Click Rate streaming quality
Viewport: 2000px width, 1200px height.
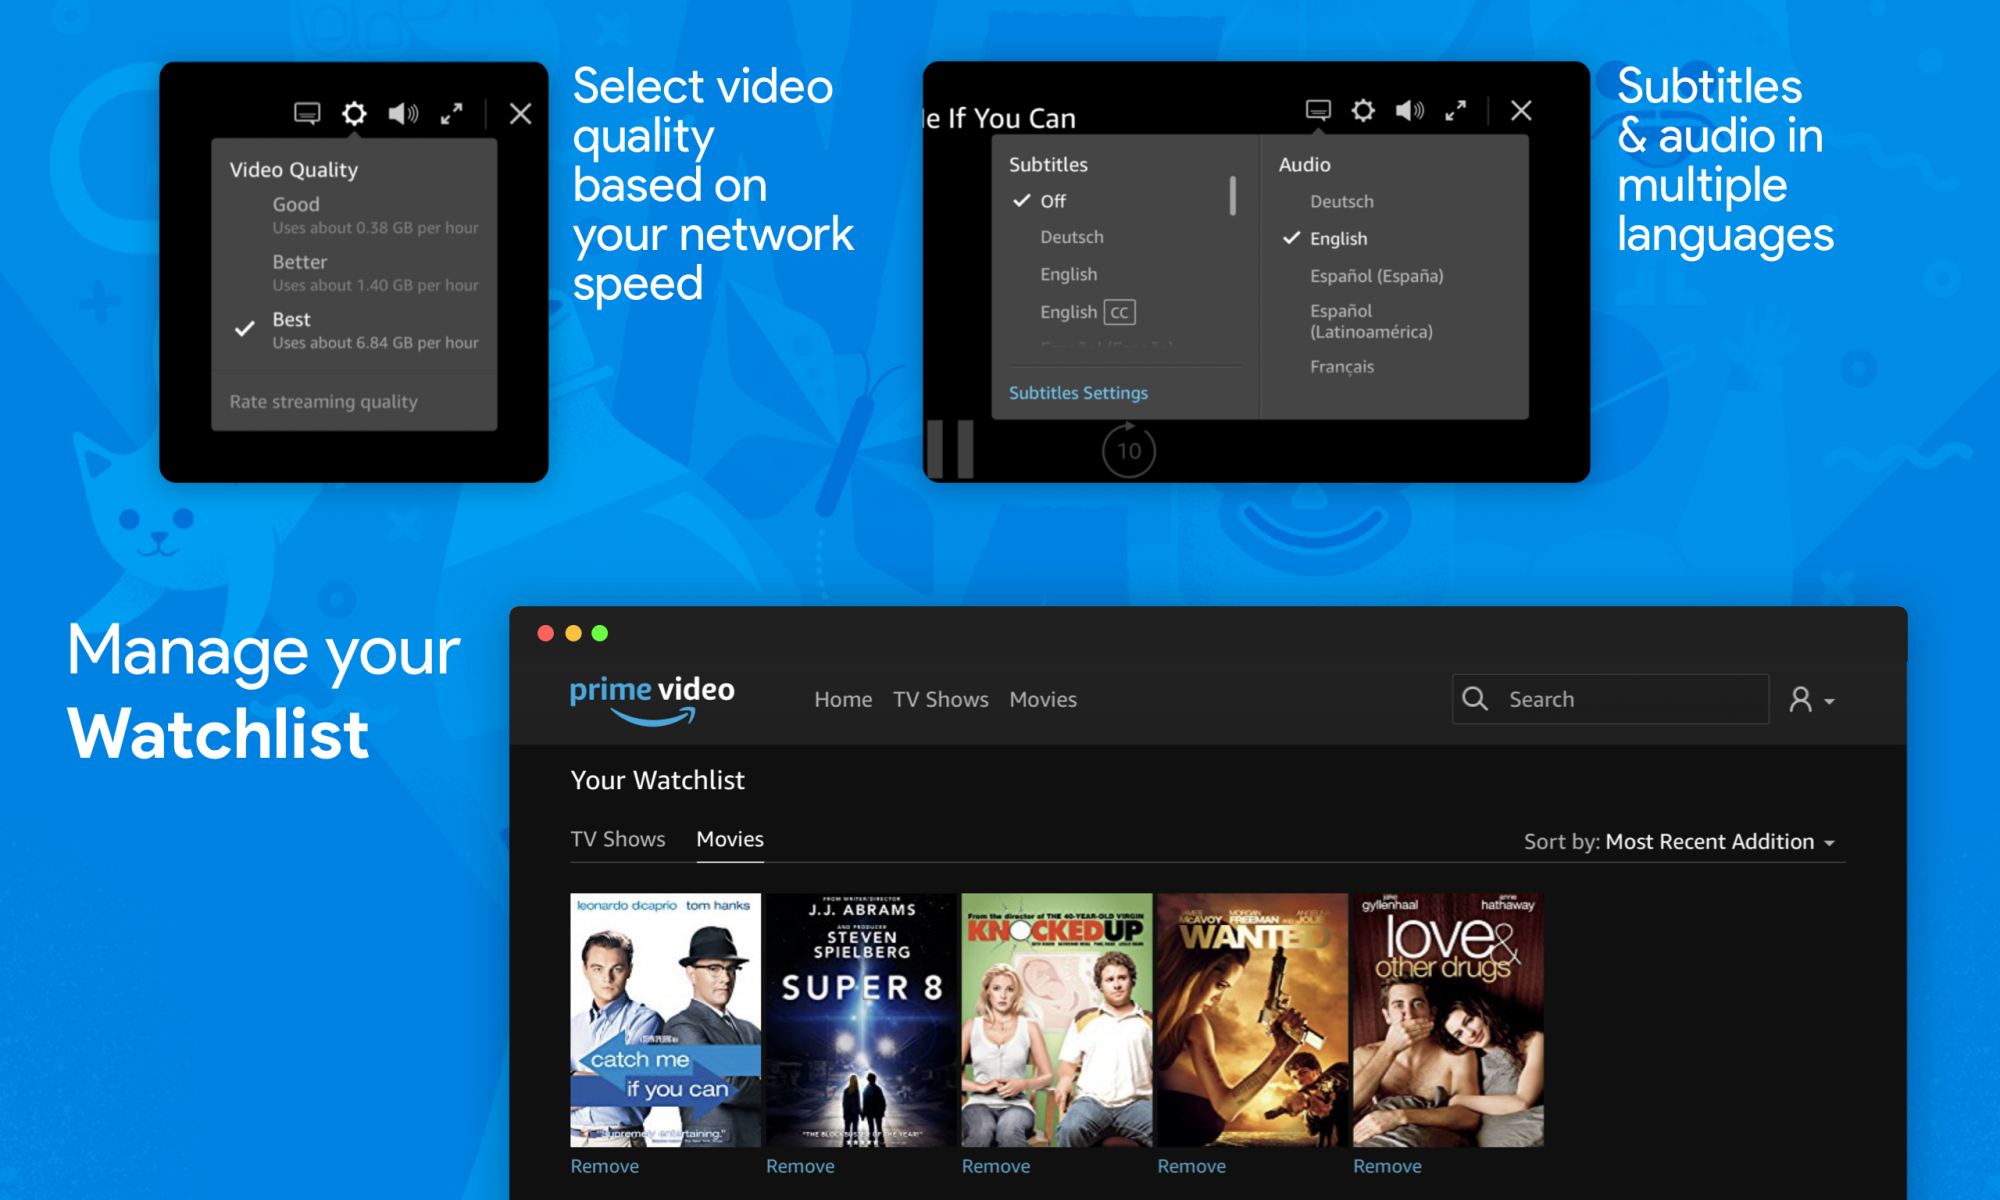(323, 401)
